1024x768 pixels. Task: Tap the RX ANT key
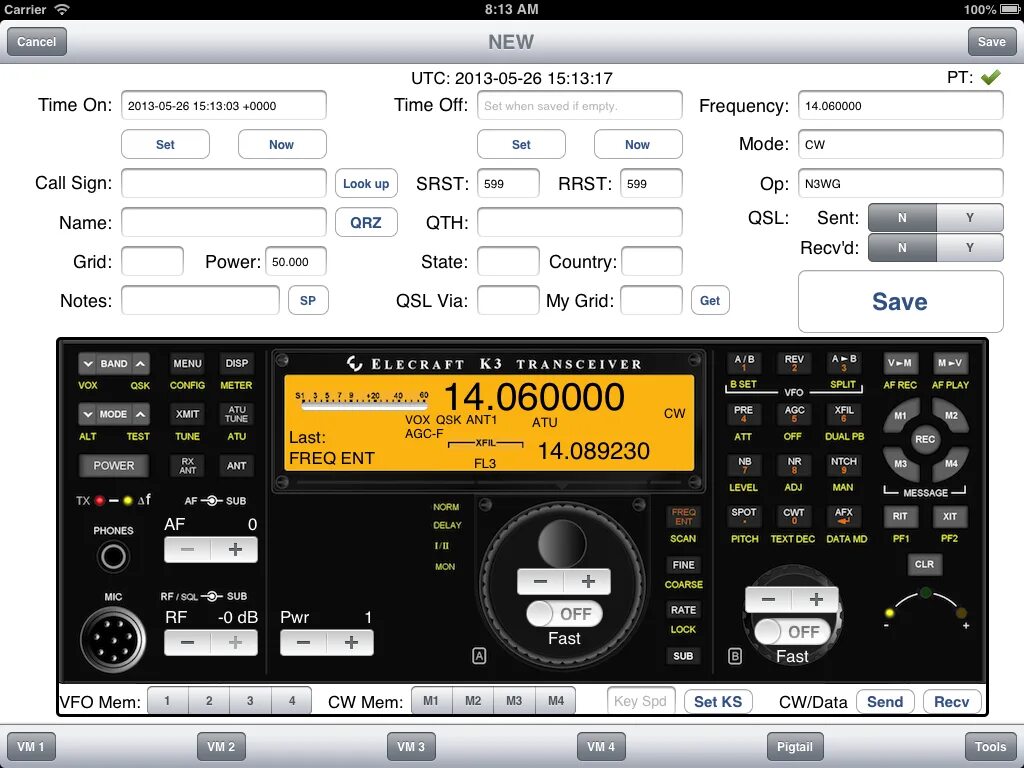[187, 466]
